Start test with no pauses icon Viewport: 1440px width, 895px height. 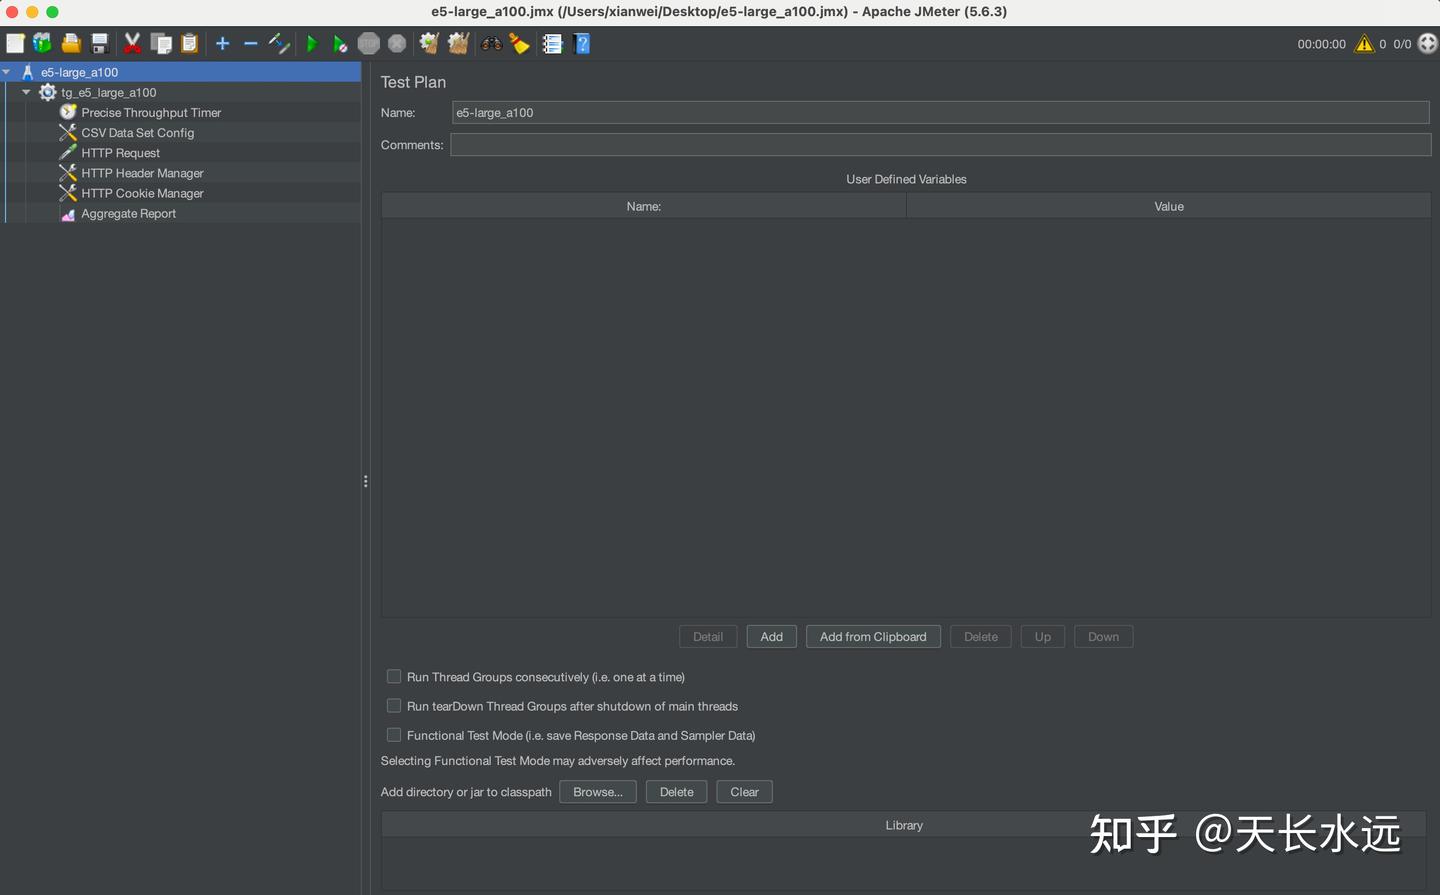pyautogui.click(x=340, y=43)
